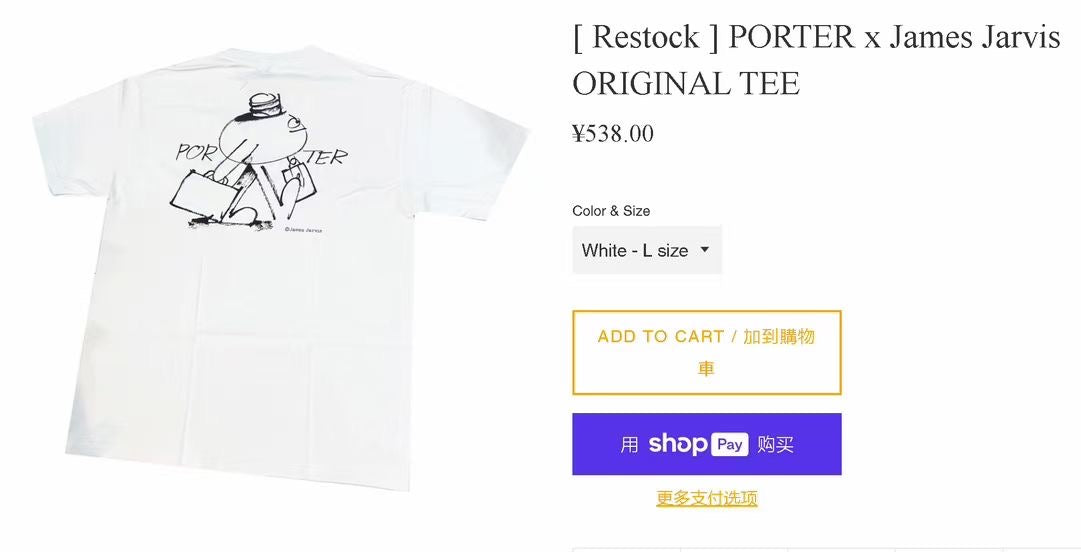Image resolution: width=1081 pixels, height=552 pixels.
Task: Click the 用 character on the Shop Pay button
Action: click(629, 444)
